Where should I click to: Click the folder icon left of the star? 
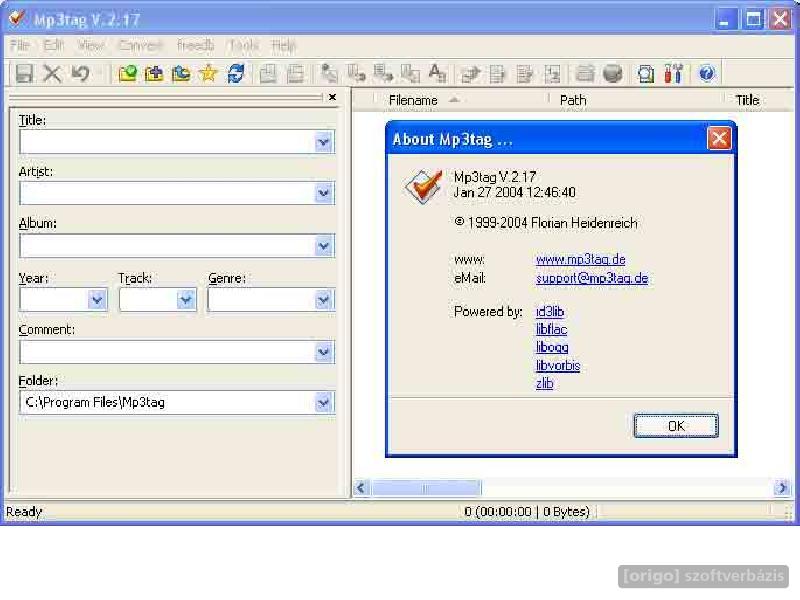tap(181, 73)
